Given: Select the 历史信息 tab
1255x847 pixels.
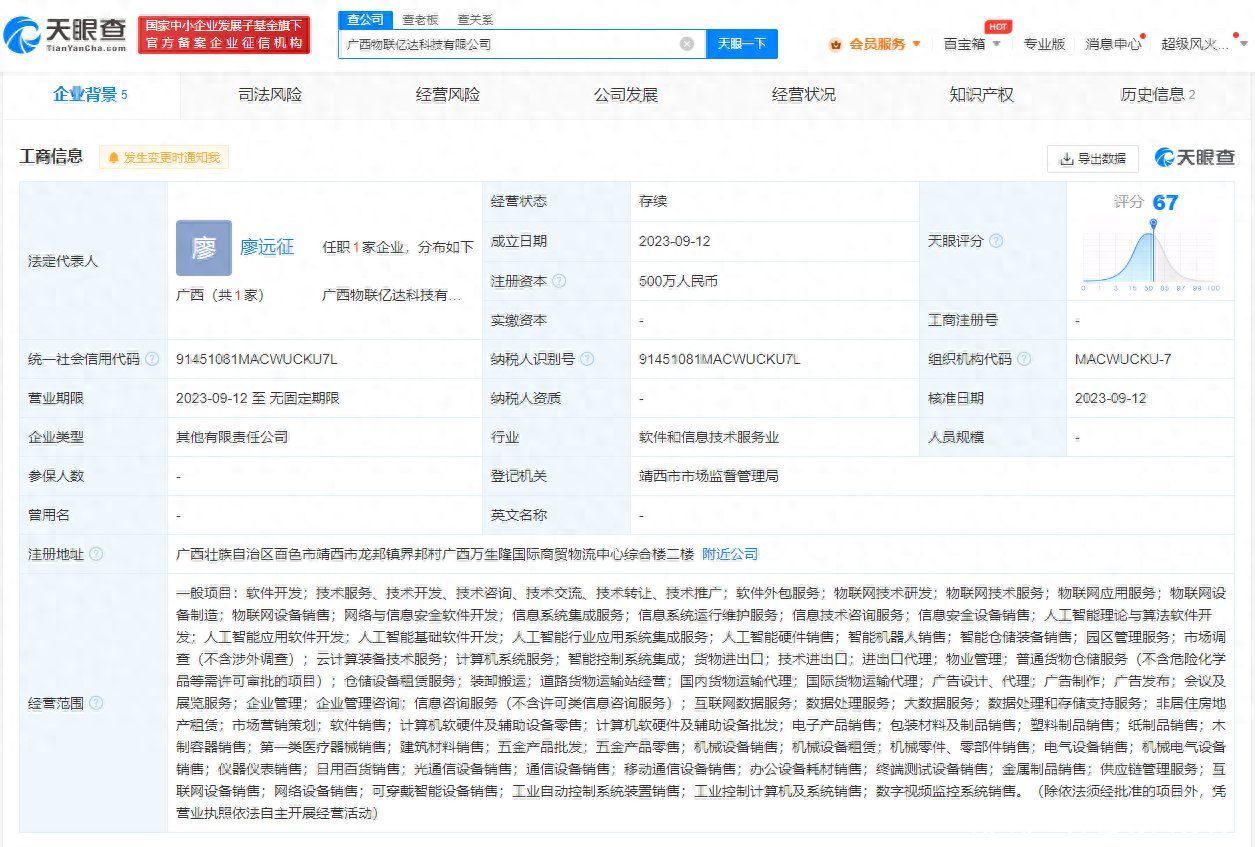Looking at the screenshot, I should tap(1158, 95).
